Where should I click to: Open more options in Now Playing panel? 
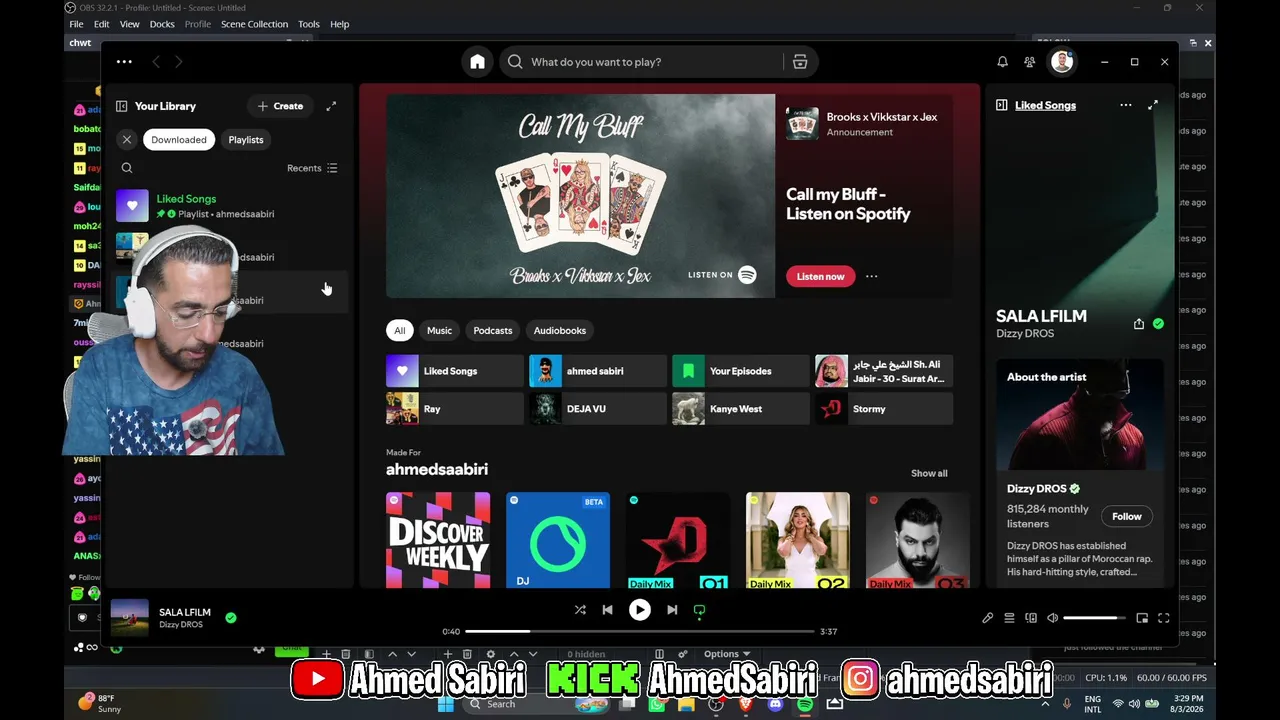pyautogui.click(x=1126, y=105)
